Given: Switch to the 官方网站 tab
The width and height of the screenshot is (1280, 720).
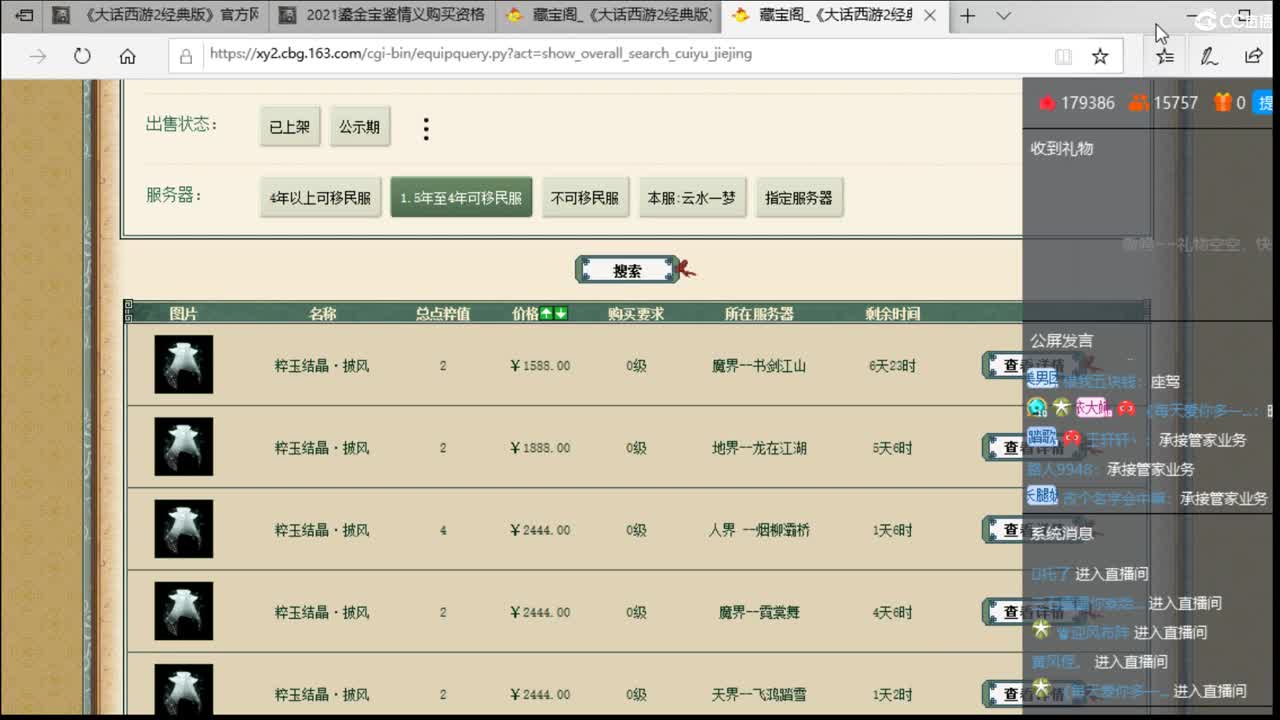Looking at the screenshot, I should (x=156, y=16).
